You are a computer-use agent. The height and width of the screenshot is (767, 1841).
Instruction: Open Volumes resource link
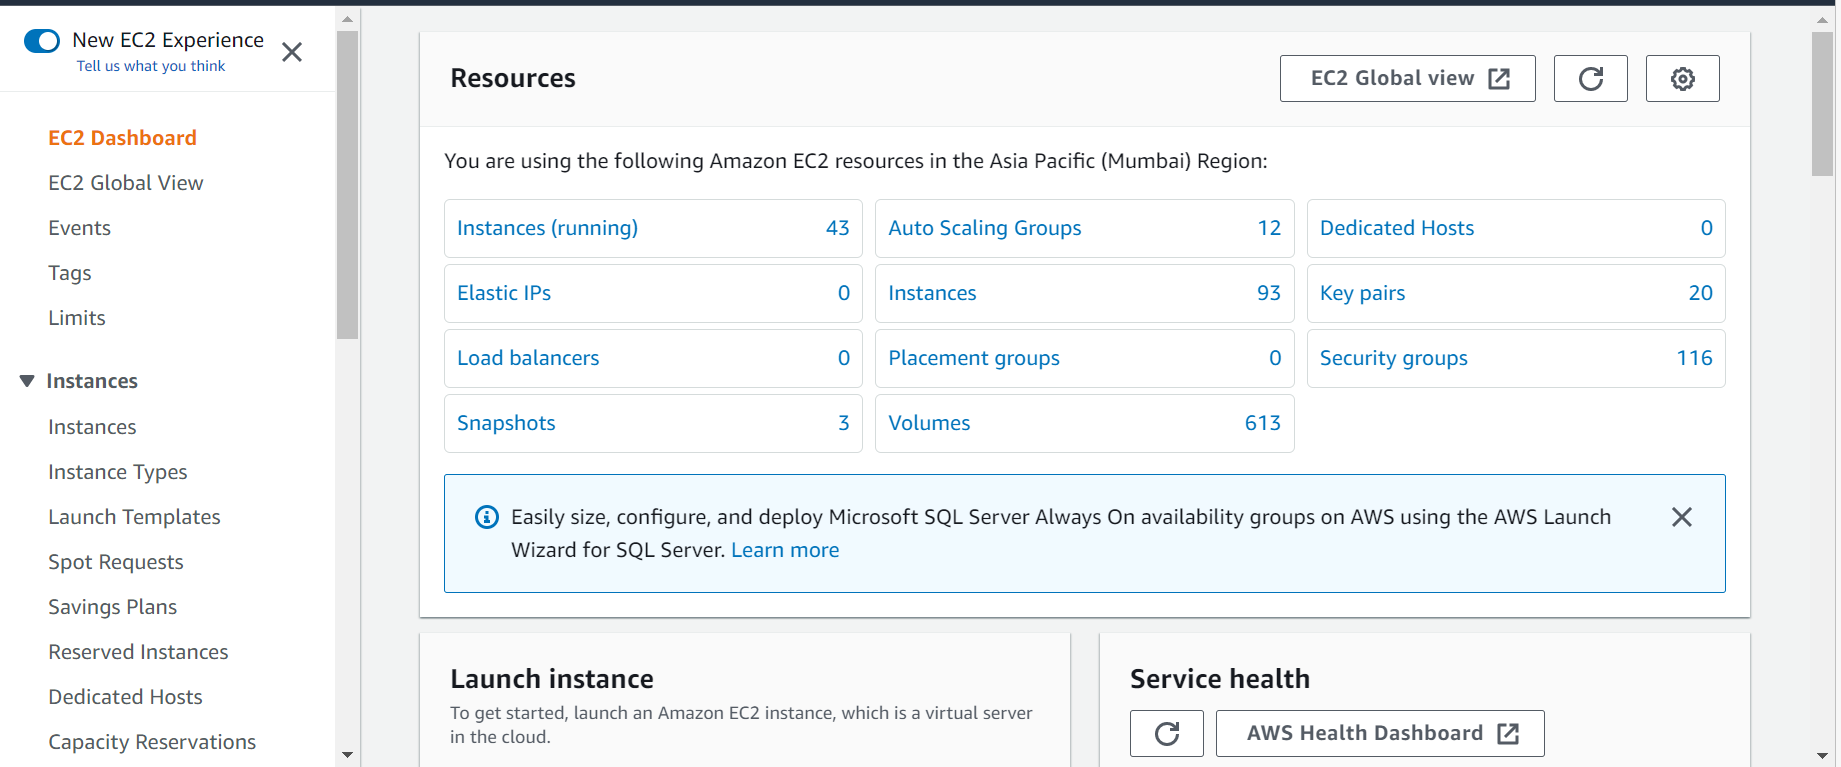tap(929, 423)
